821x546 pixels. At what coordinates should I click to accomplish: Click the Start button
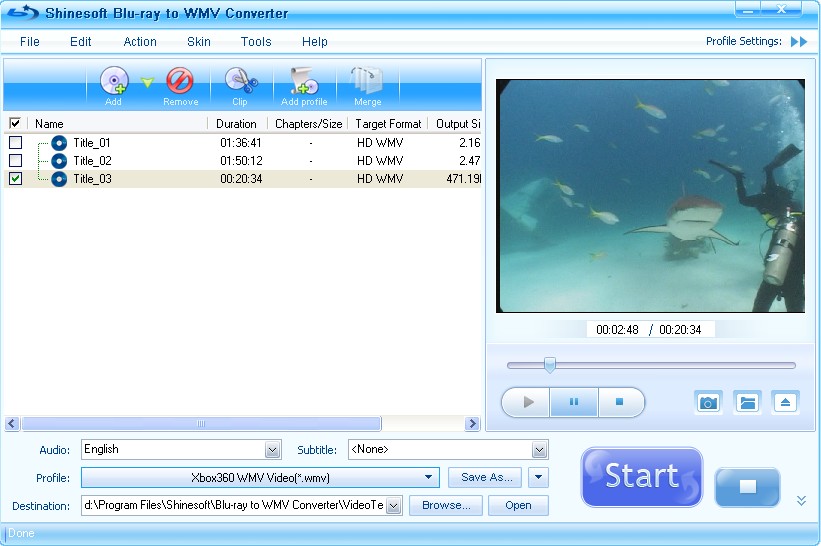point(641,476)
